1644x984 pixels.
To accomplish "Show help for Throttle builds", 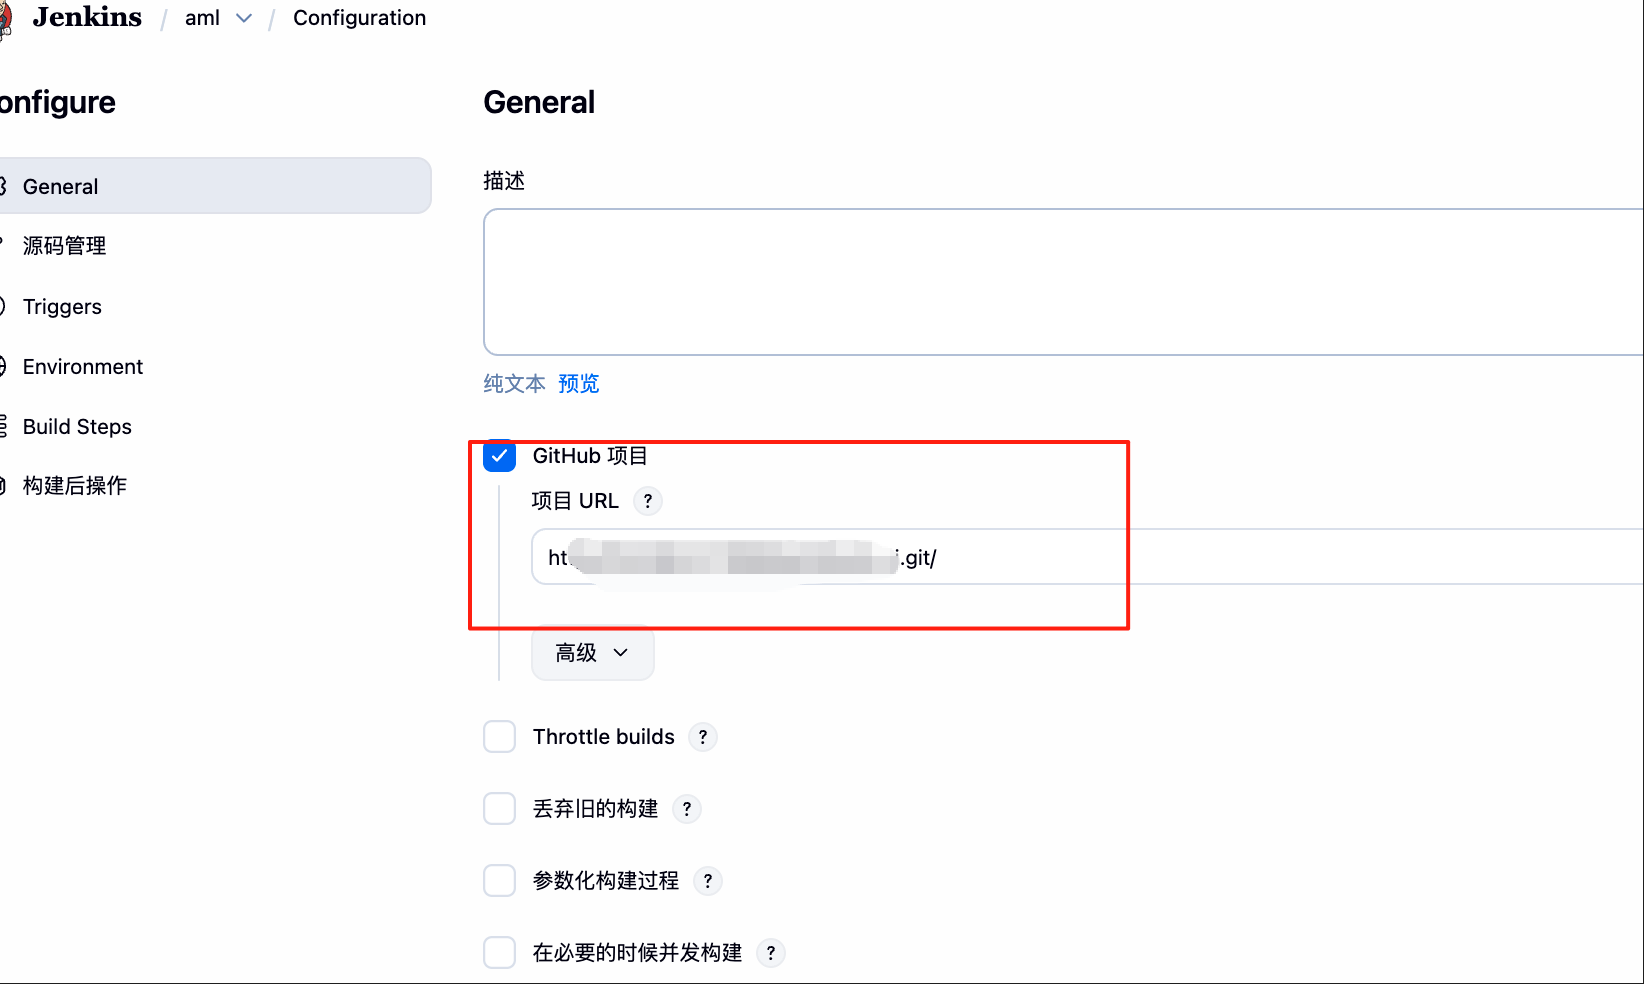I will [703, 737].
